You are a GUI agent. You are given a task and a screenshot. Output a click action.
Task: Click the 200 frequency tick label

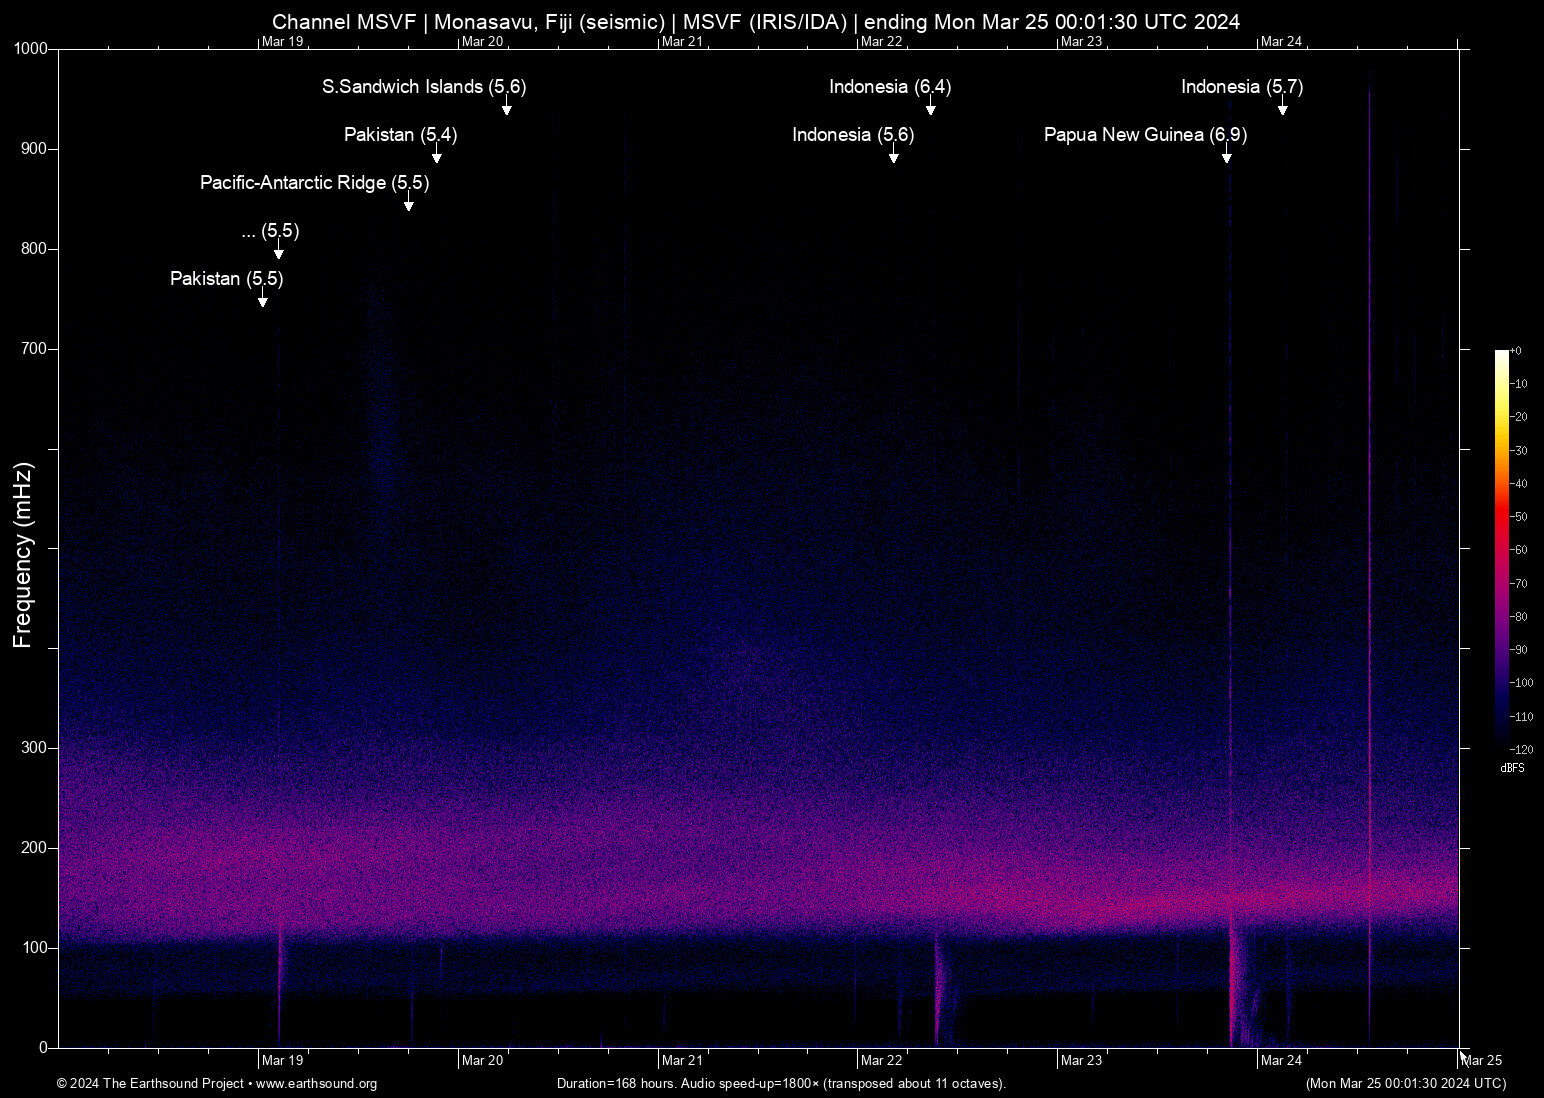click(x=35, y=848)
